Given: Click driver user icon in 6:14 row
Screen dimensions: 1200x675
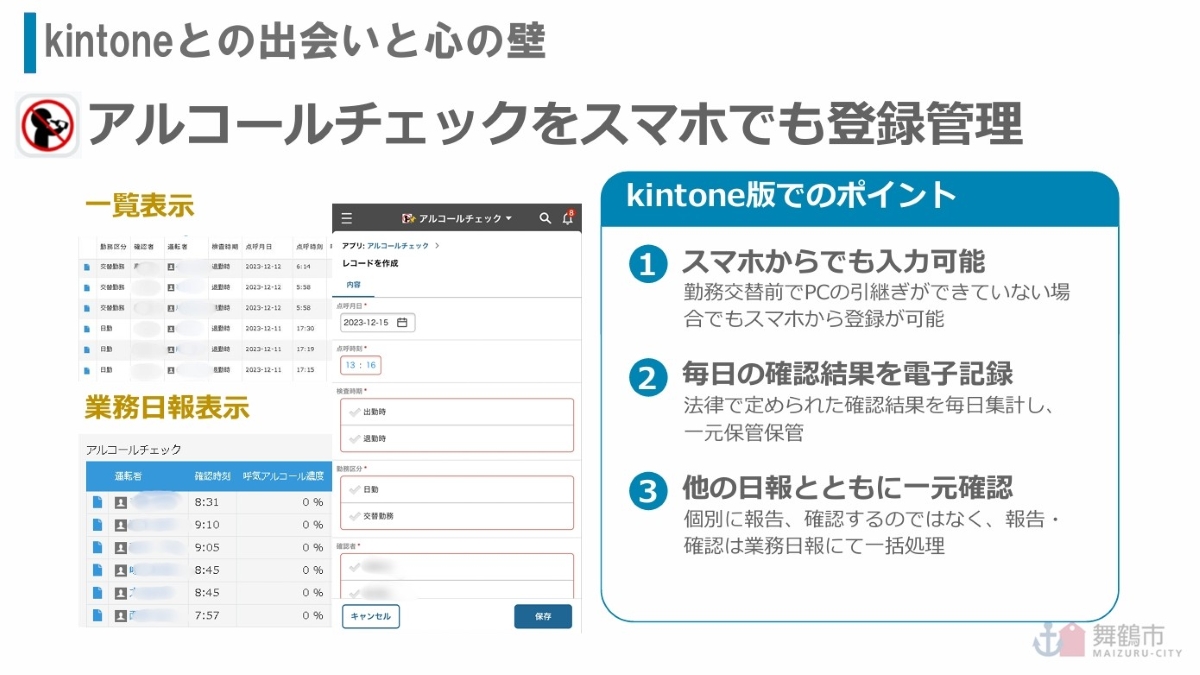Looking at the screenshot, I should click(172, 266).
